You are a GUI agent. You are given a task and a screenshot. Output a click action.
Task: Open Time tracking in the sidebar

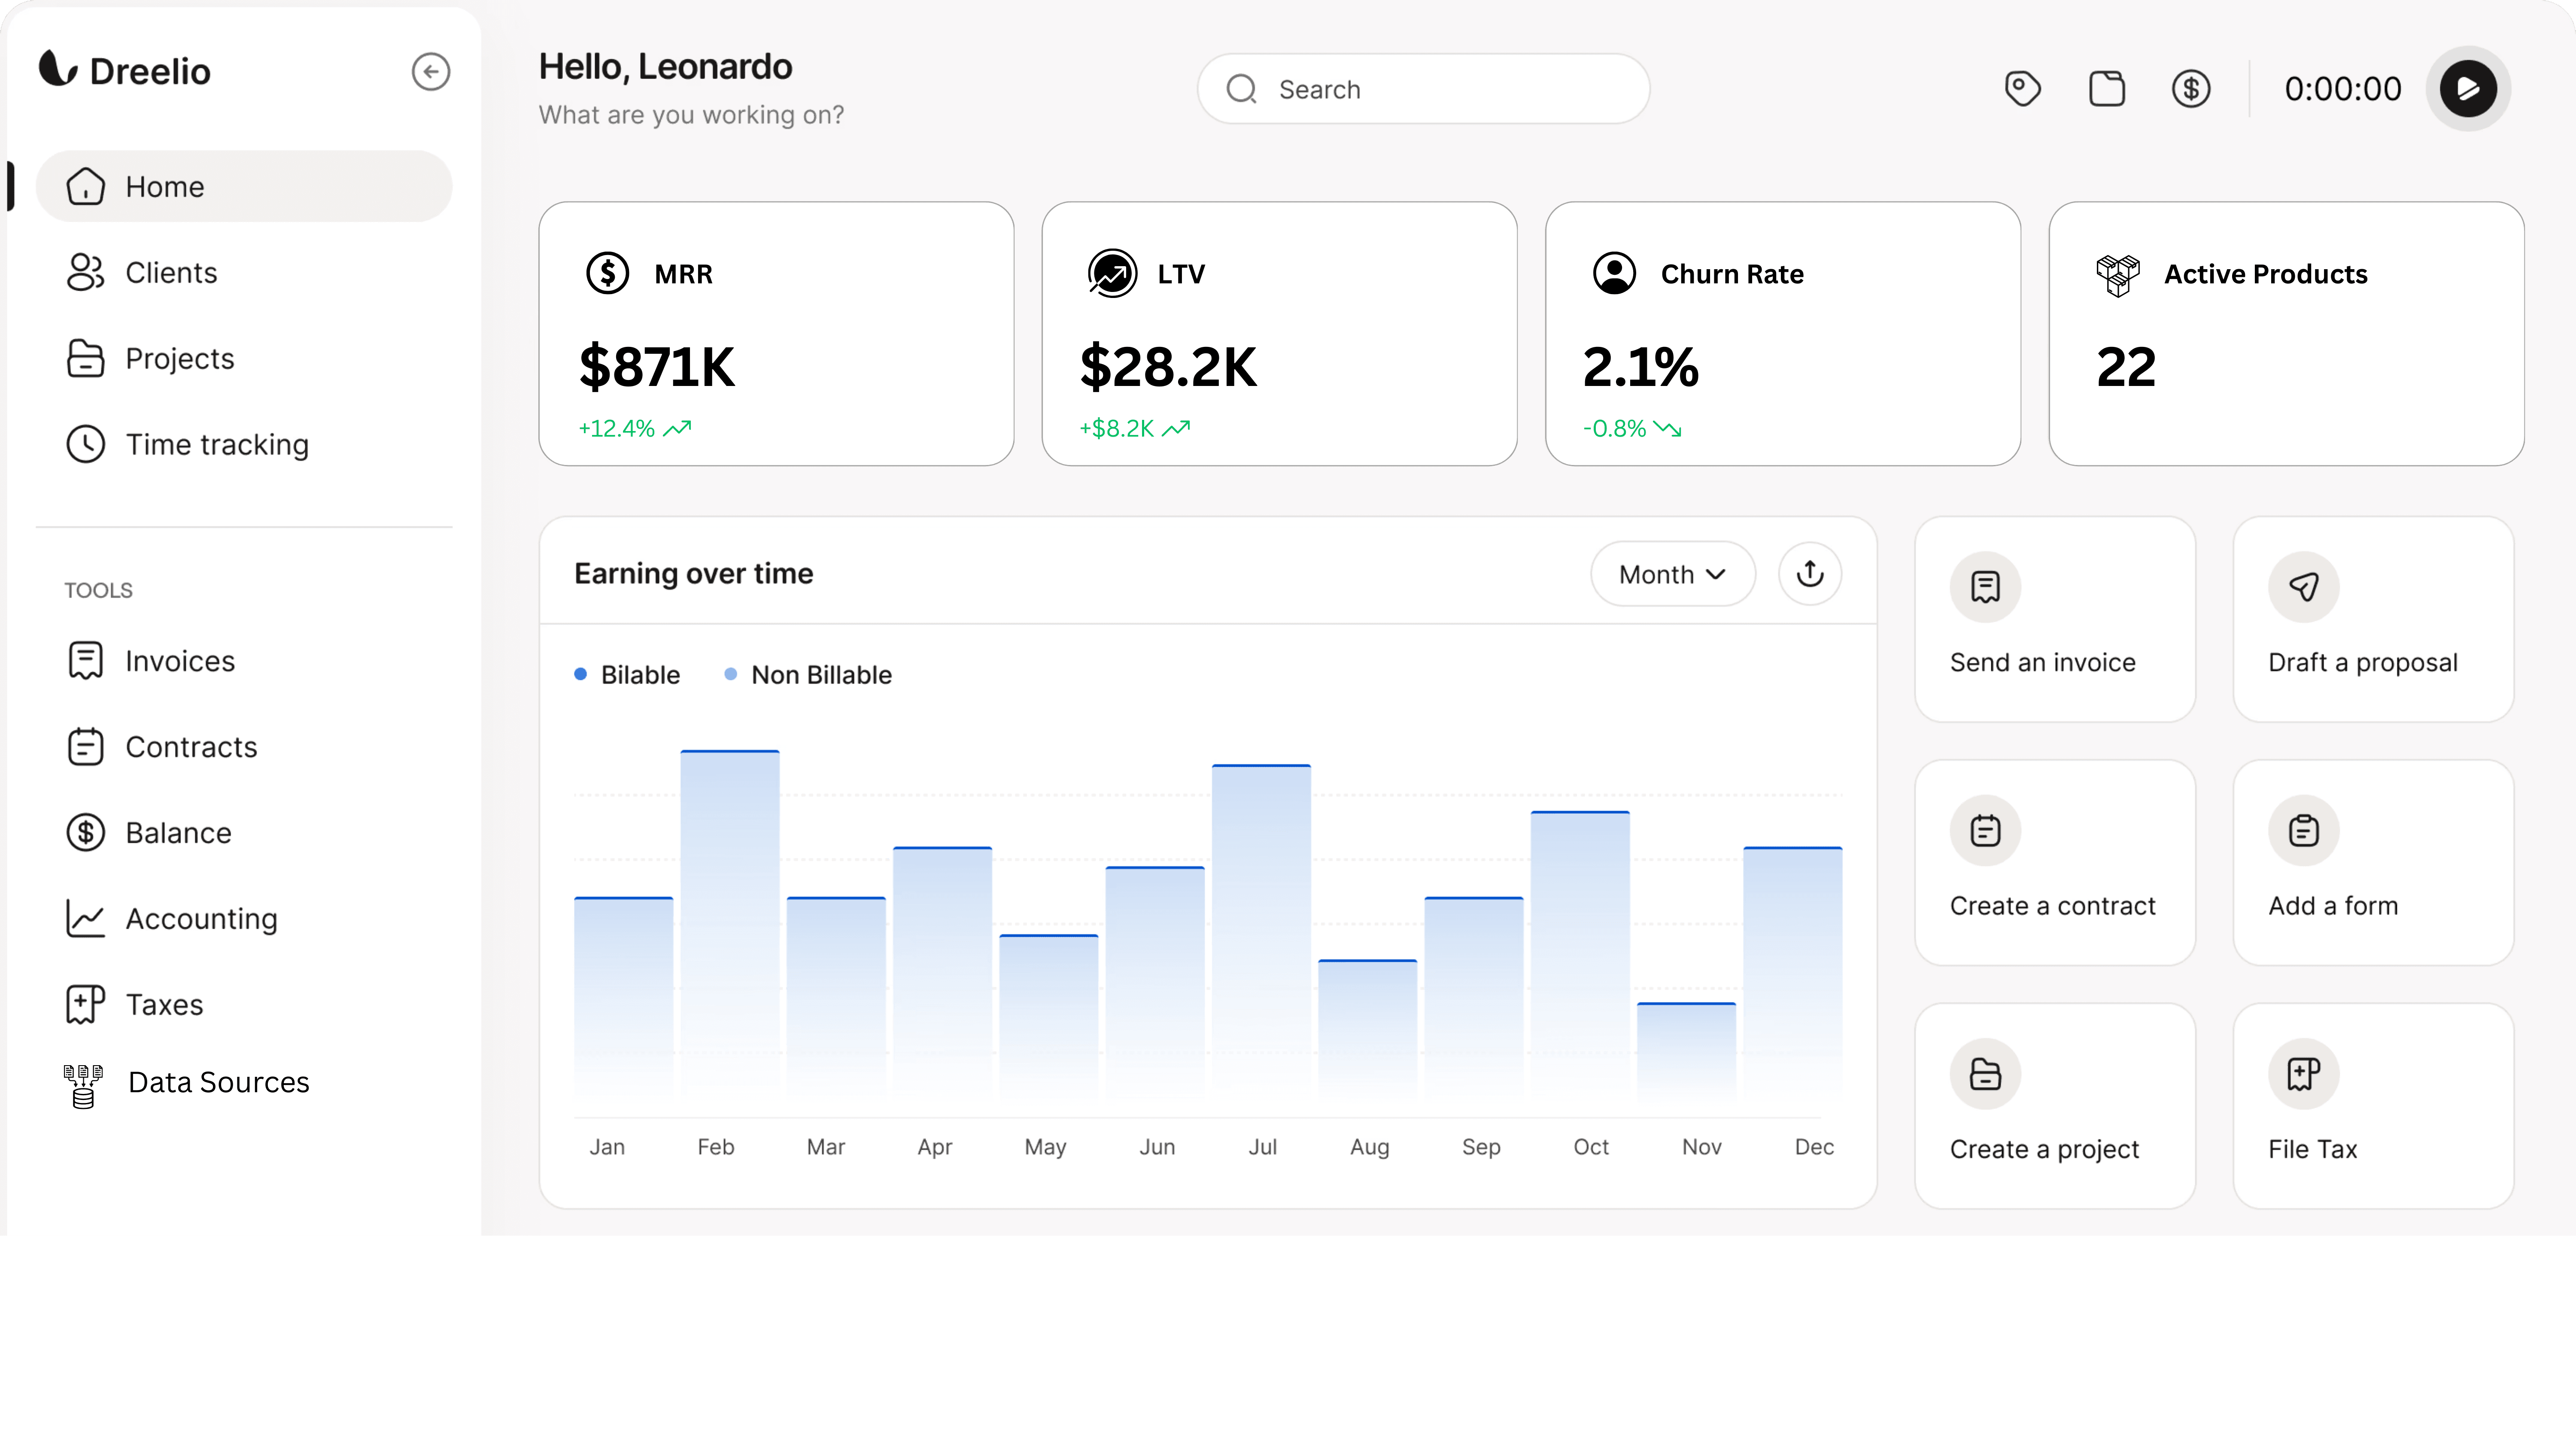point(216,444)
